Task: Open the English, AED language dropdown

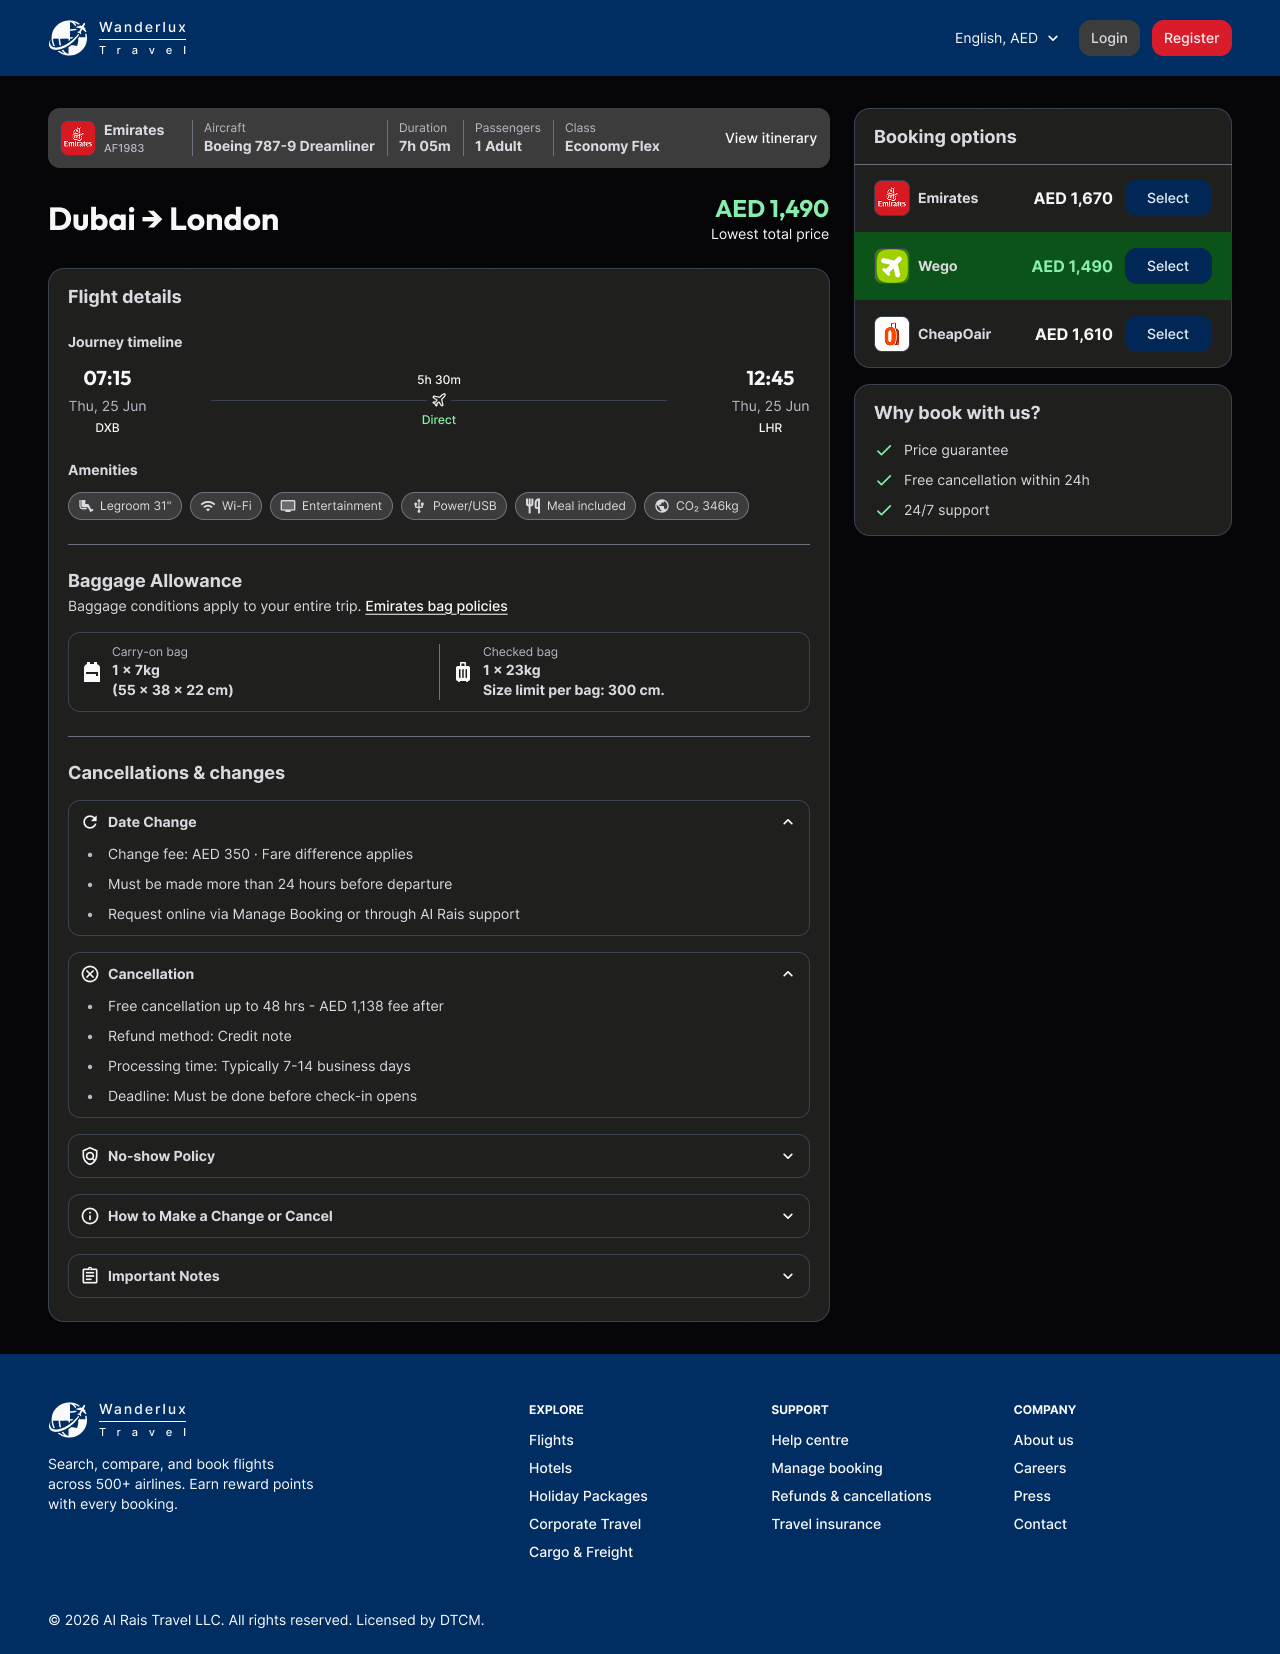Action: coord(1006,38)
